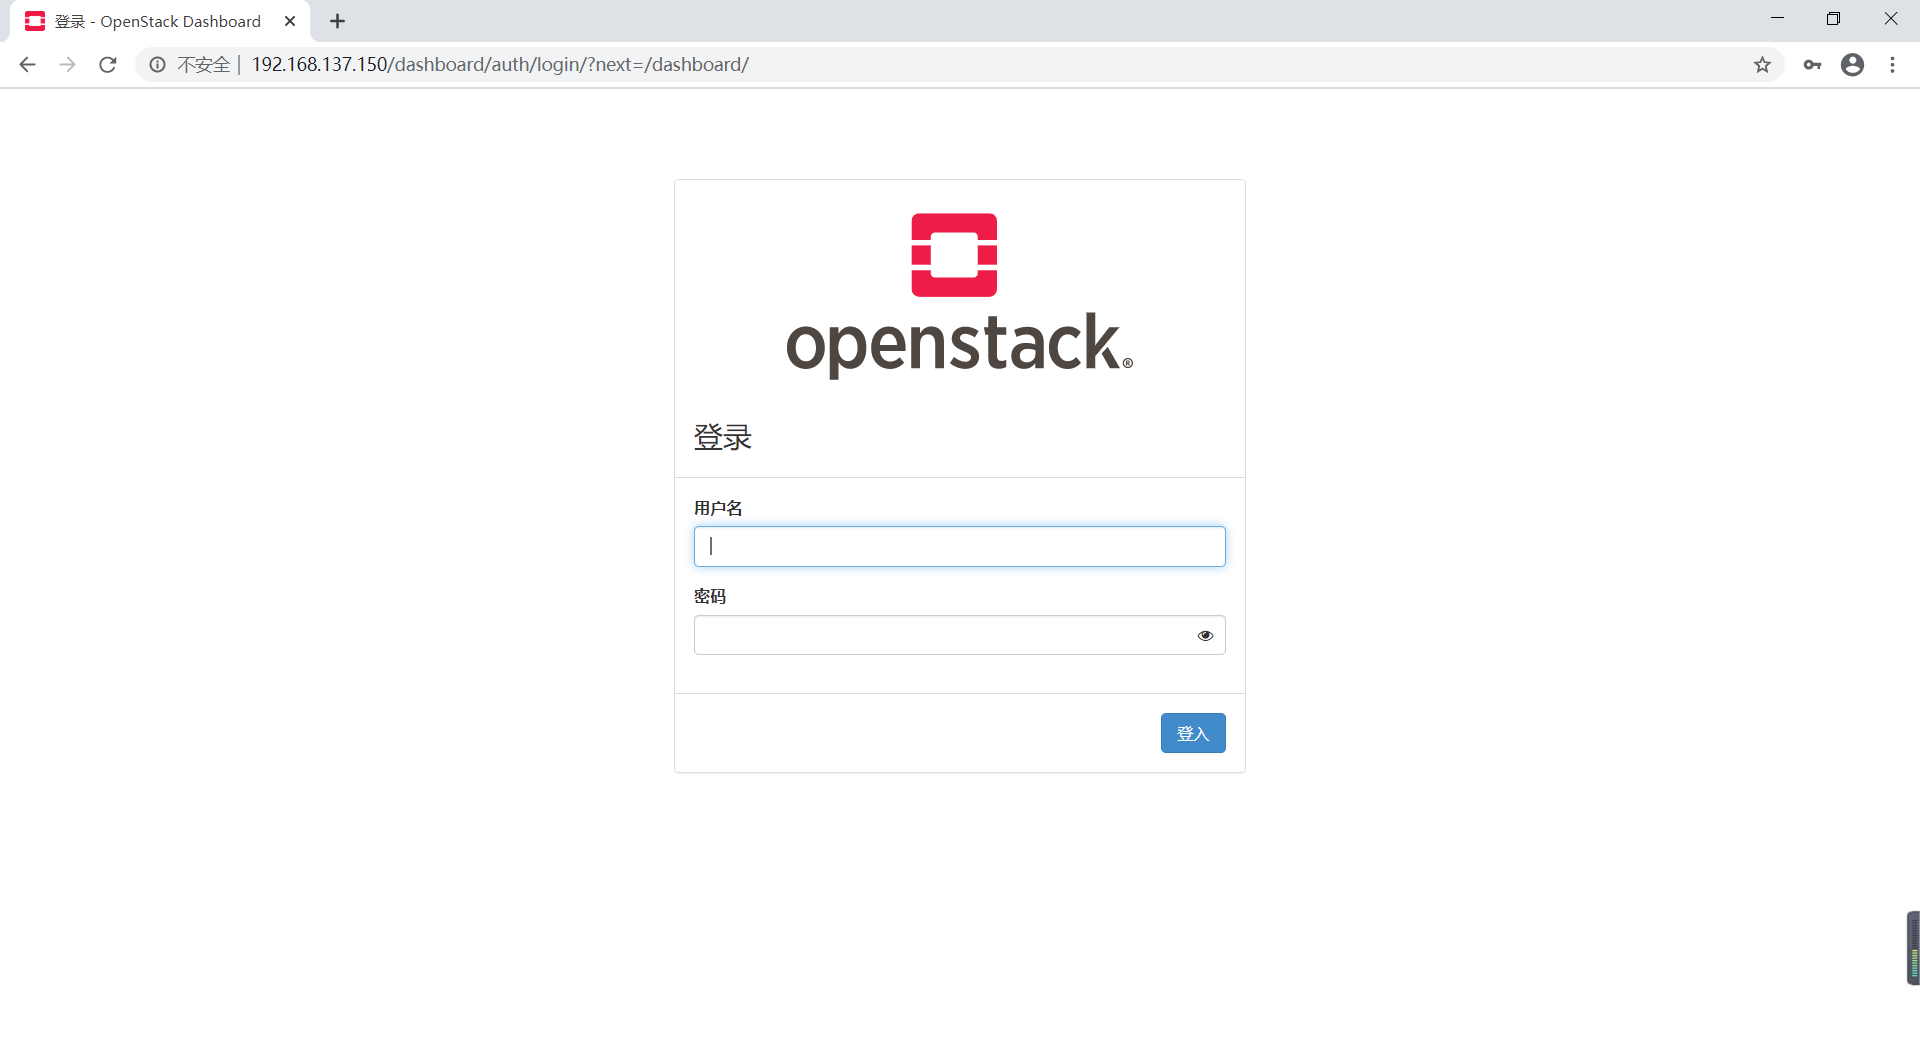Click the 登录 heading text
Image resolution: width=1920 pixels, height=1042 pixels.
(x=722, y=437)
